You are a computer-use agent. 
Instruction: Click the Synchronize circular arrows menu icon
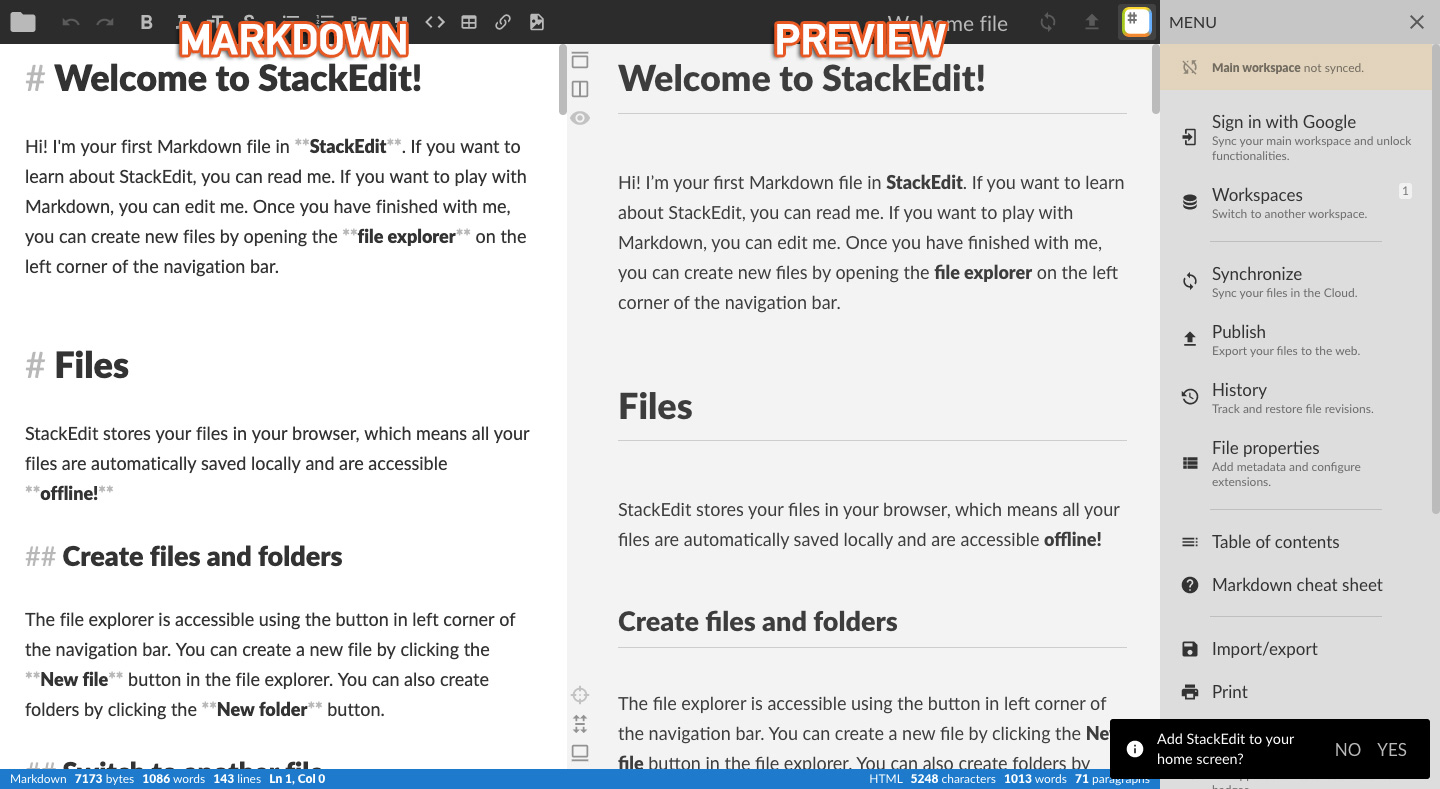tap(1190, 282)
